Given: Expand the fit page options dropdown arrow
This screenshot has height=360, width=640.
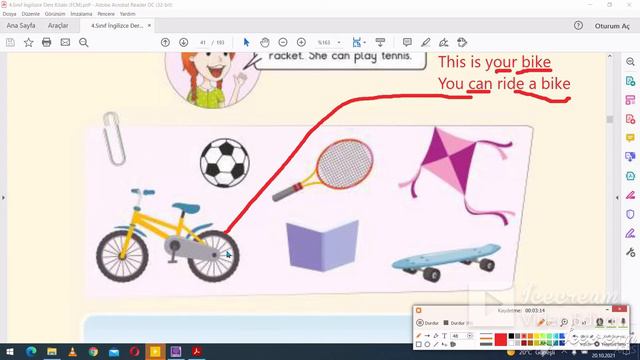Looking at the screenshot, I should [364, 42].
